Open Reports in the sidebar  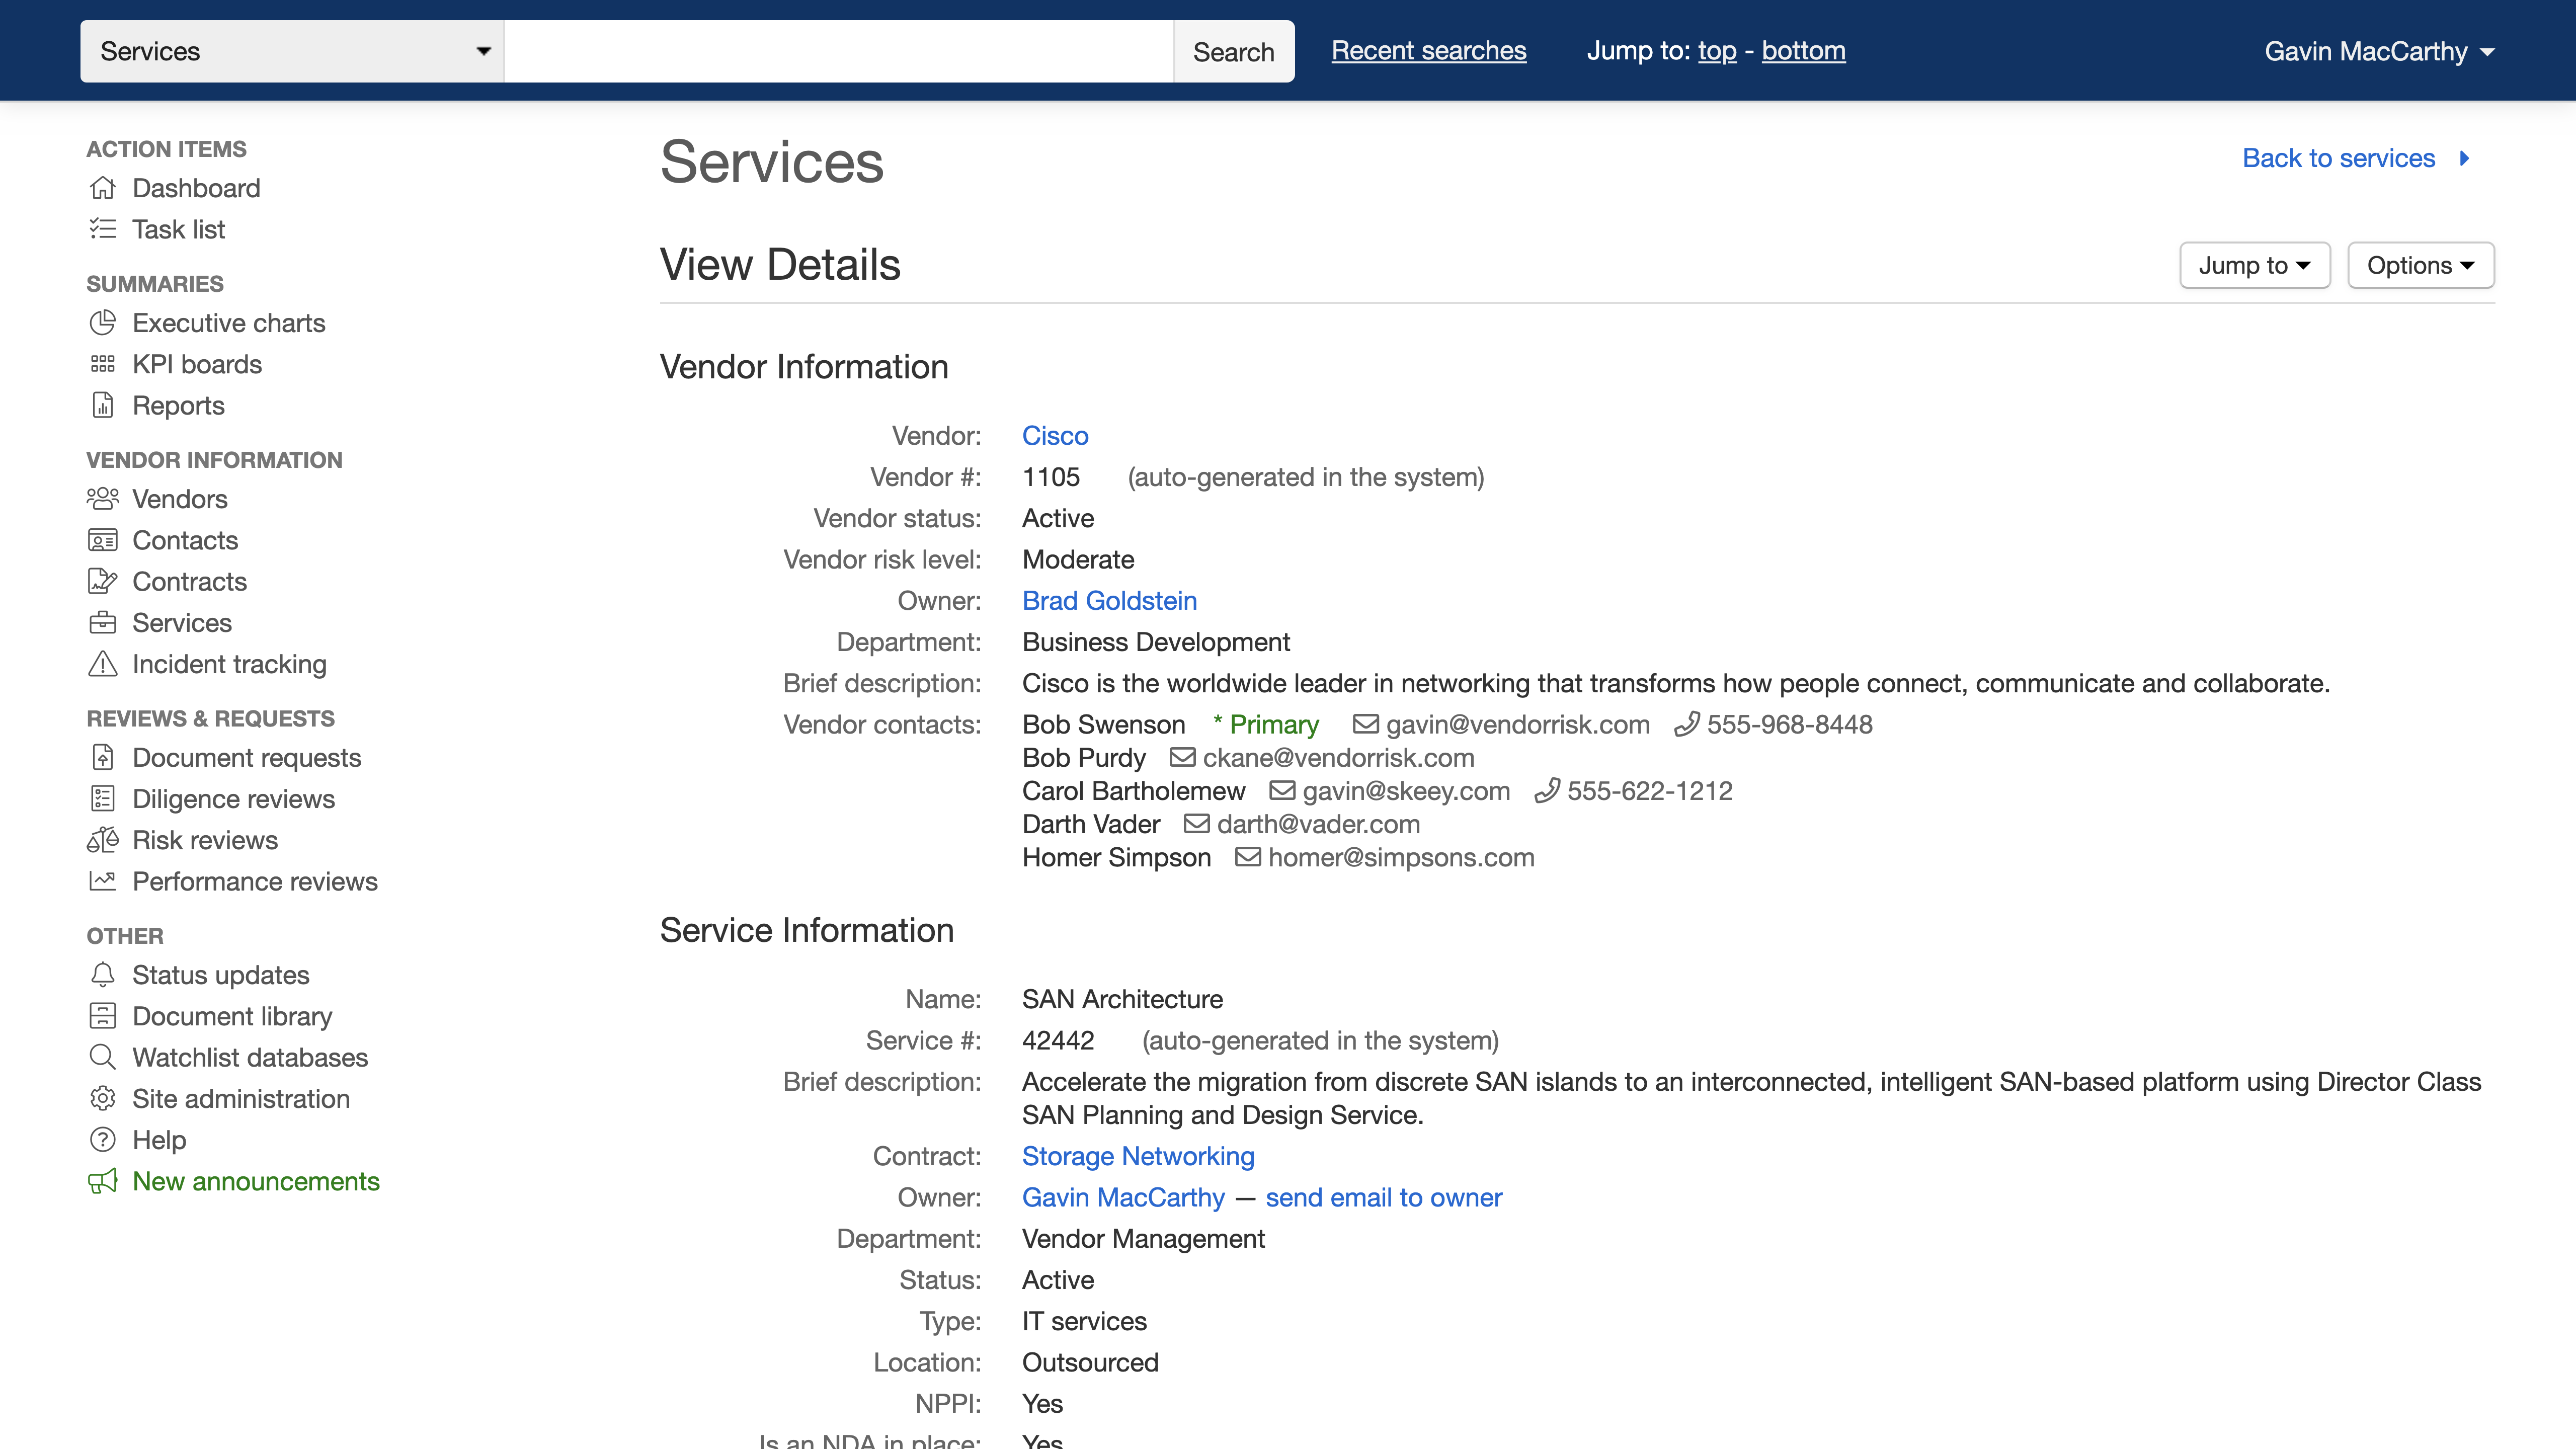178,405
